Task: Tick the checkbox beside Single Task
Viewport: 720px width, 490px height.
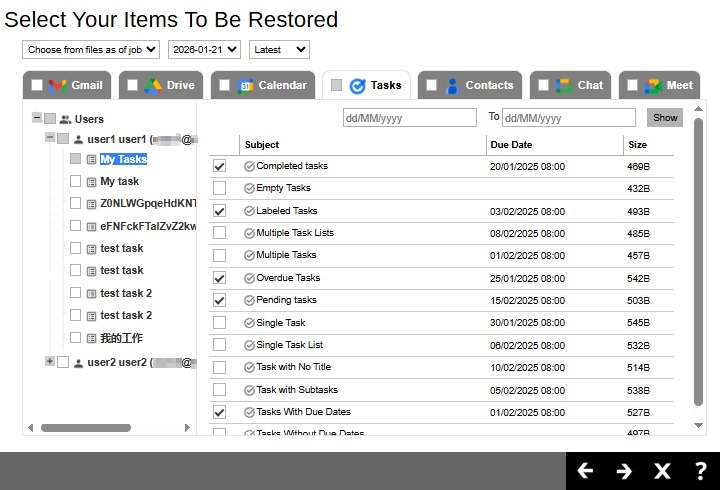Action: (x=220, y=323)
